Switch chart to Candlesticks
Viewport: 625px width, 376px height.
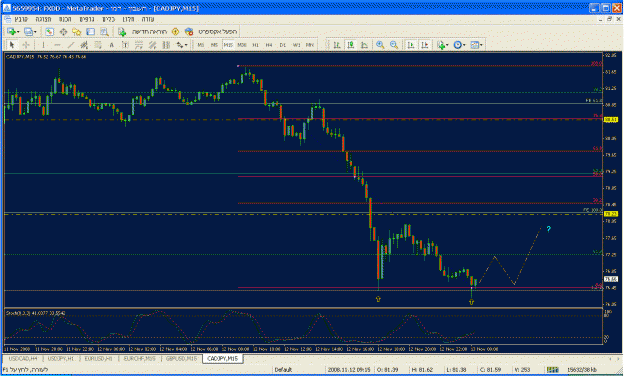[x=351, y=45]
